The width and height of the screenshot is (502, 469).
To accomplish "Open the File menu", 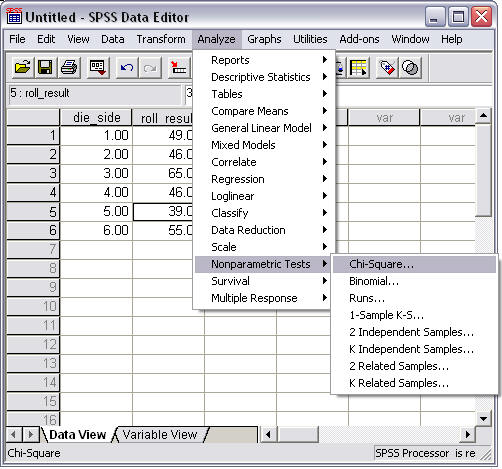I will [17, 39].
